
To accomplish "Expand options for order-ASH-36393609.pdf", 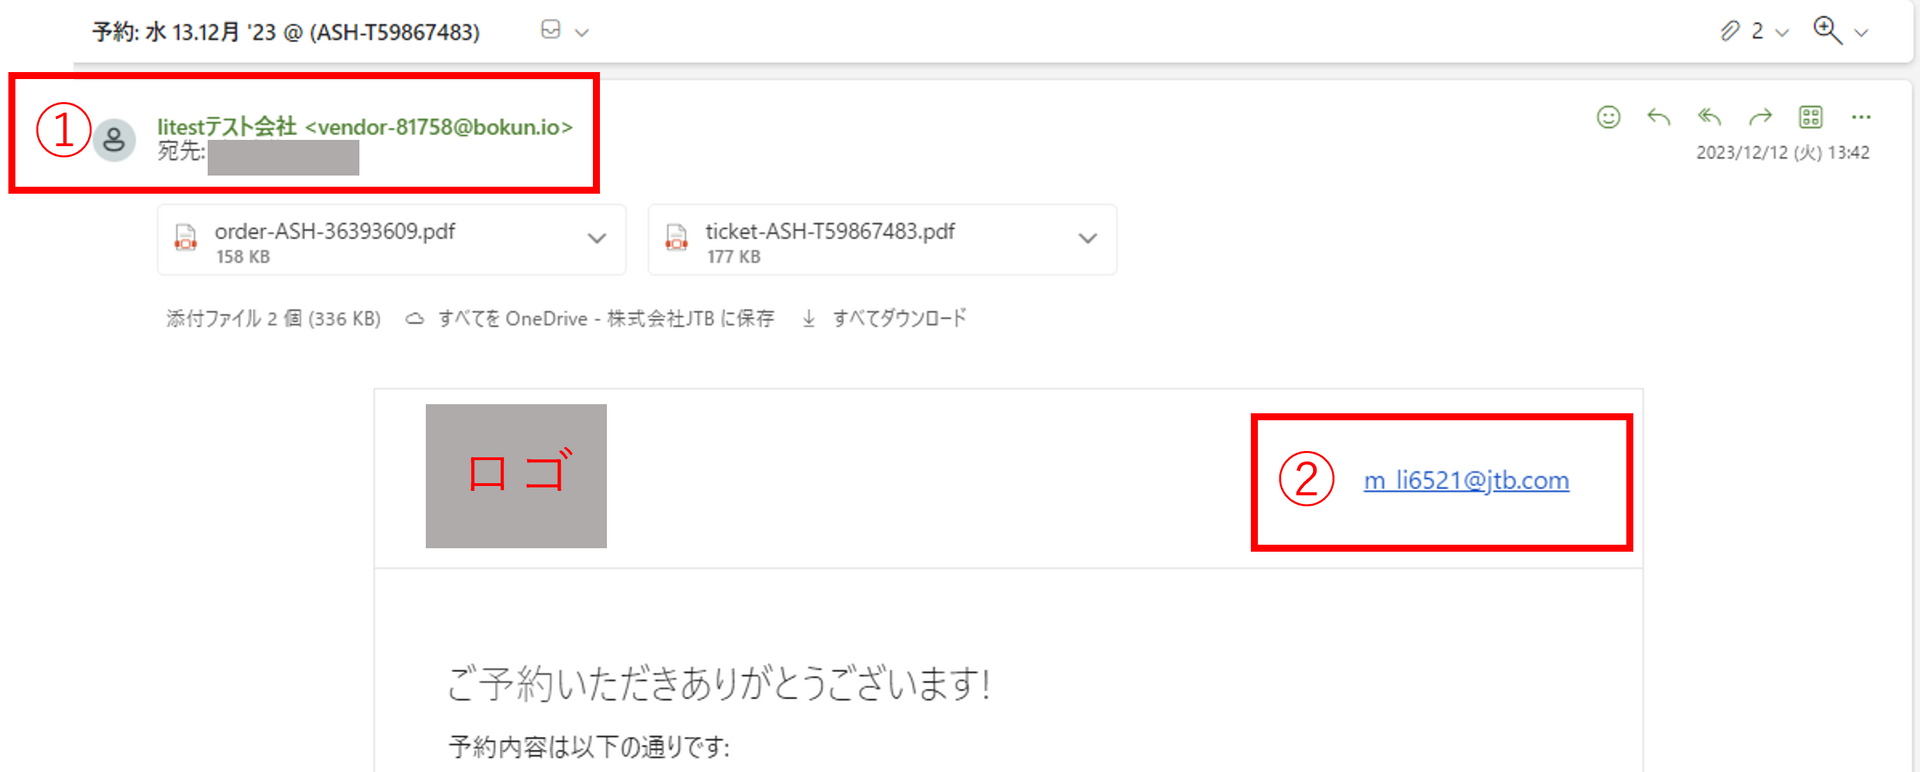I will [x=597, y=239].
